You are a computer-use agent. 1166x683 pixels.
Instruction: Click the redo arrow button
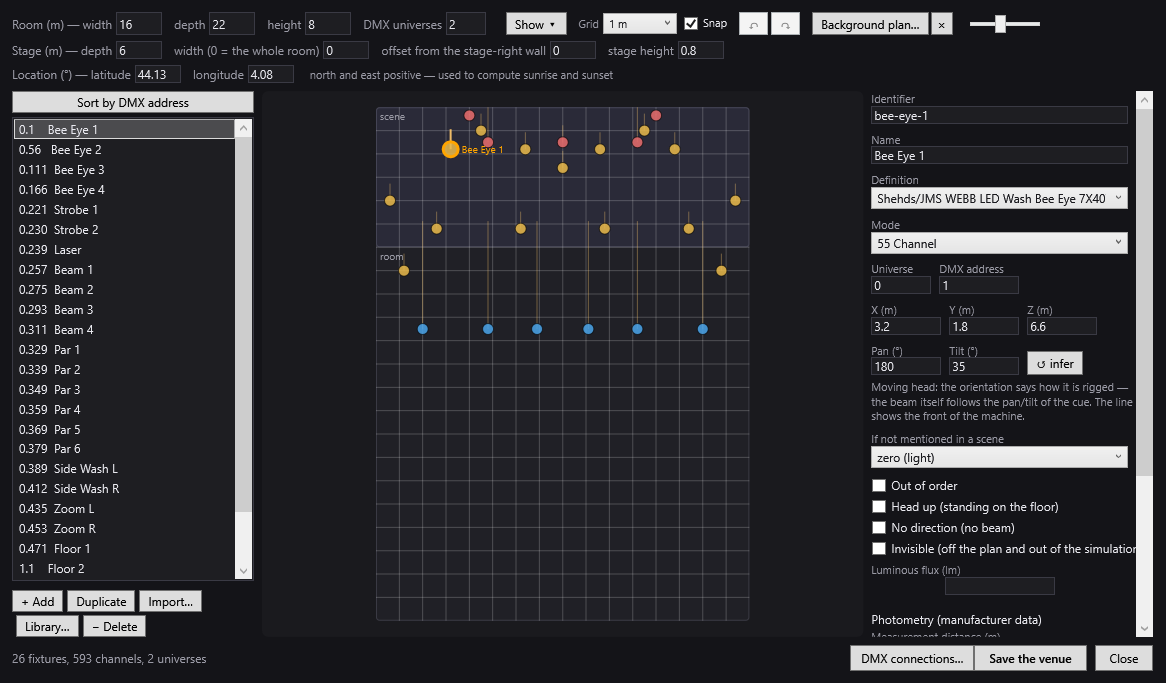(x=785, y=25)
